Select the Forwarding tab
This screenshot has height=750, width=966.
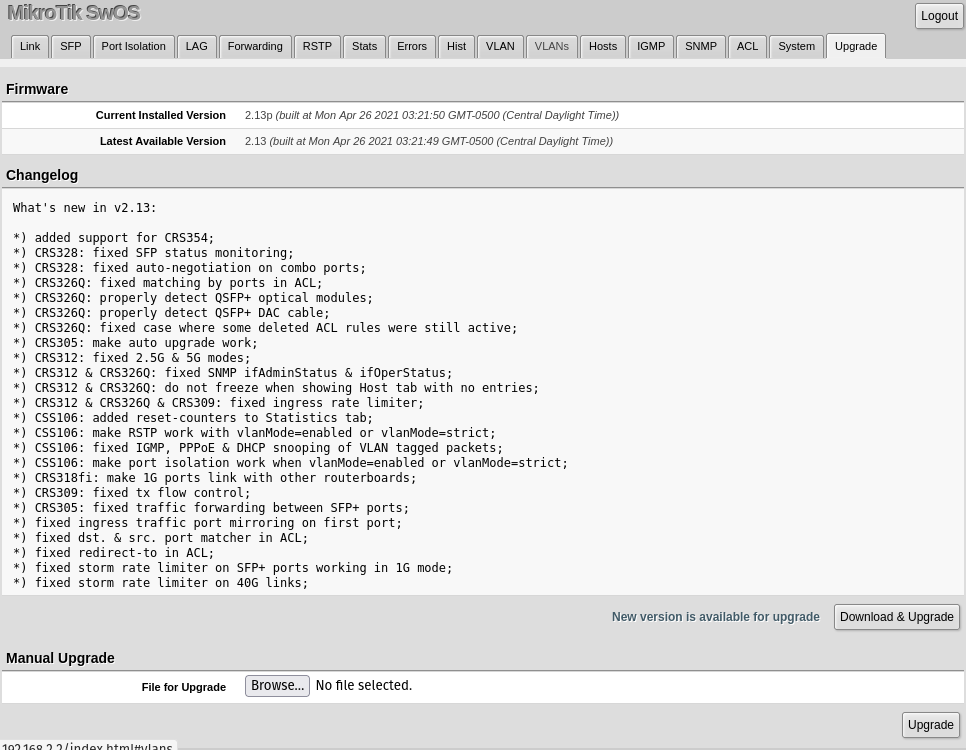pyautogui.click(x=255, y=46)
